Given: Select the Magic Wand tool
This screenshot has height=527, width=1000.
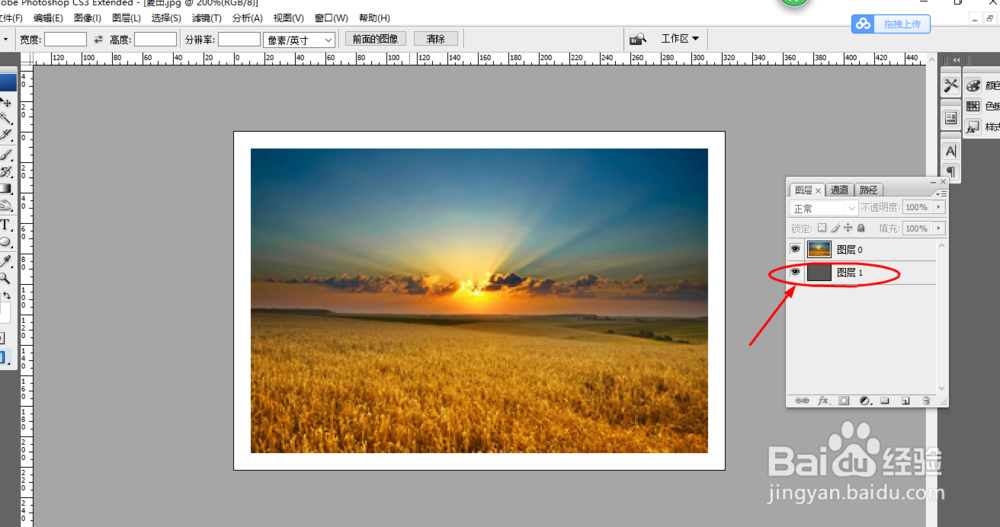Looking at the screenshot, I should pyautogui.click(x=6, y=118).
